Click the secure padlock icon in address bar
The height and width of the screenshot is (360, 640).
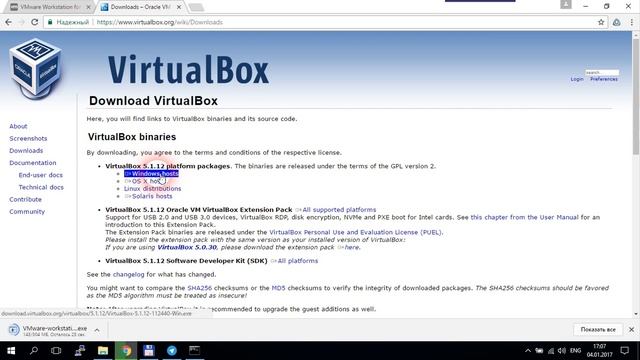click(50, 22)
